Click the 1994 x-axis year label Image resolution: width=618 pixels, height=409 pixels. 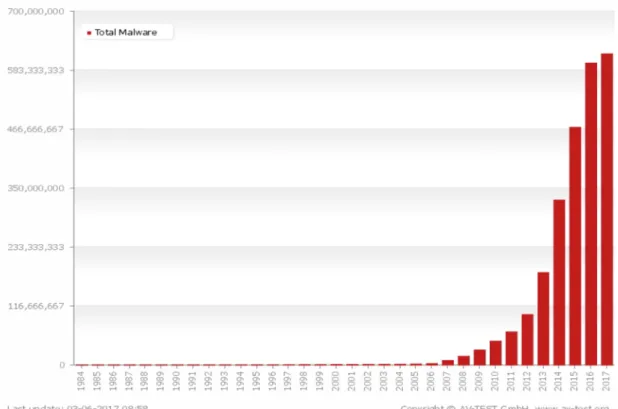pyautogui.click(x=240, y=381)
